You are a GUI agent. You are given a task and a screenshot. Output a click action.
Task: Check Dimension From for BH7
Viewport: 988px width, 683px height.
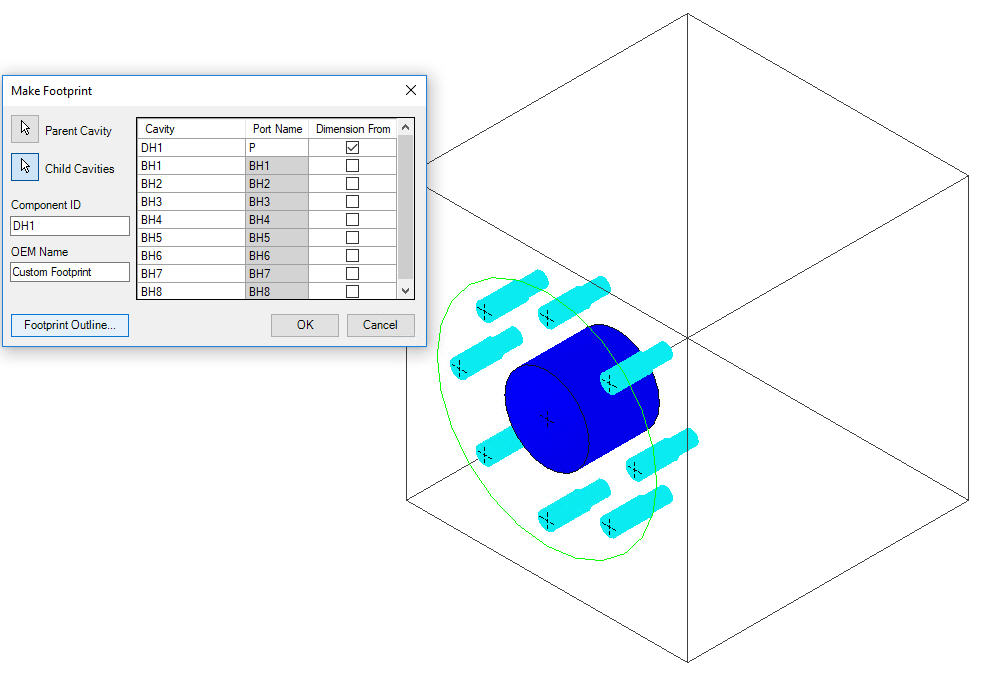pyautogui.click(x=352, y=273)
